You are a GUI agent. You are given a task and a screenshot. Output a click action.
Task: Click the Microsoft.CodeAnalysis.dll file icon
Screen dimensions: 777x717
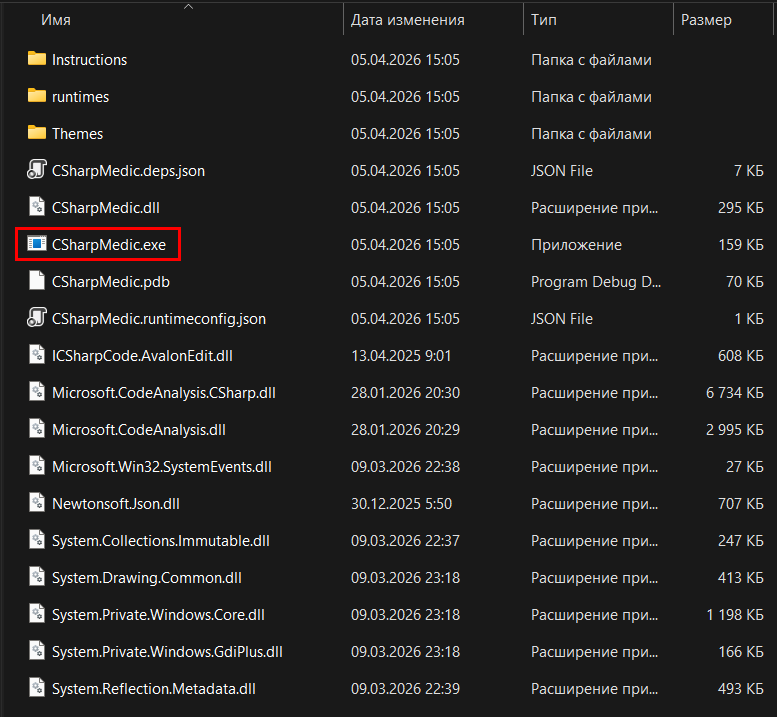click(x=37, y=429)
